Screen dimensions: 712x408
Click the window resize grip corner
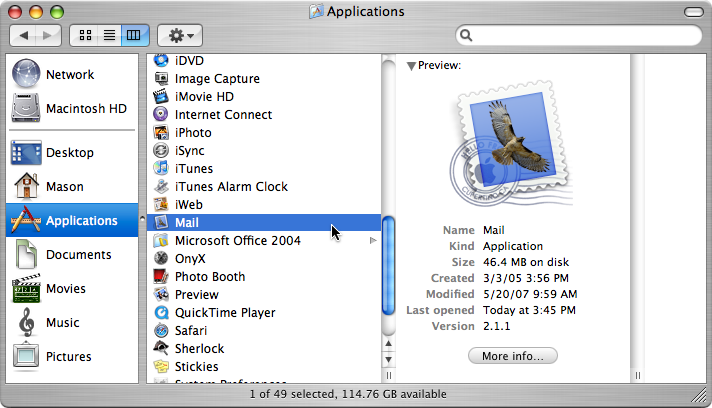[699, 396]
